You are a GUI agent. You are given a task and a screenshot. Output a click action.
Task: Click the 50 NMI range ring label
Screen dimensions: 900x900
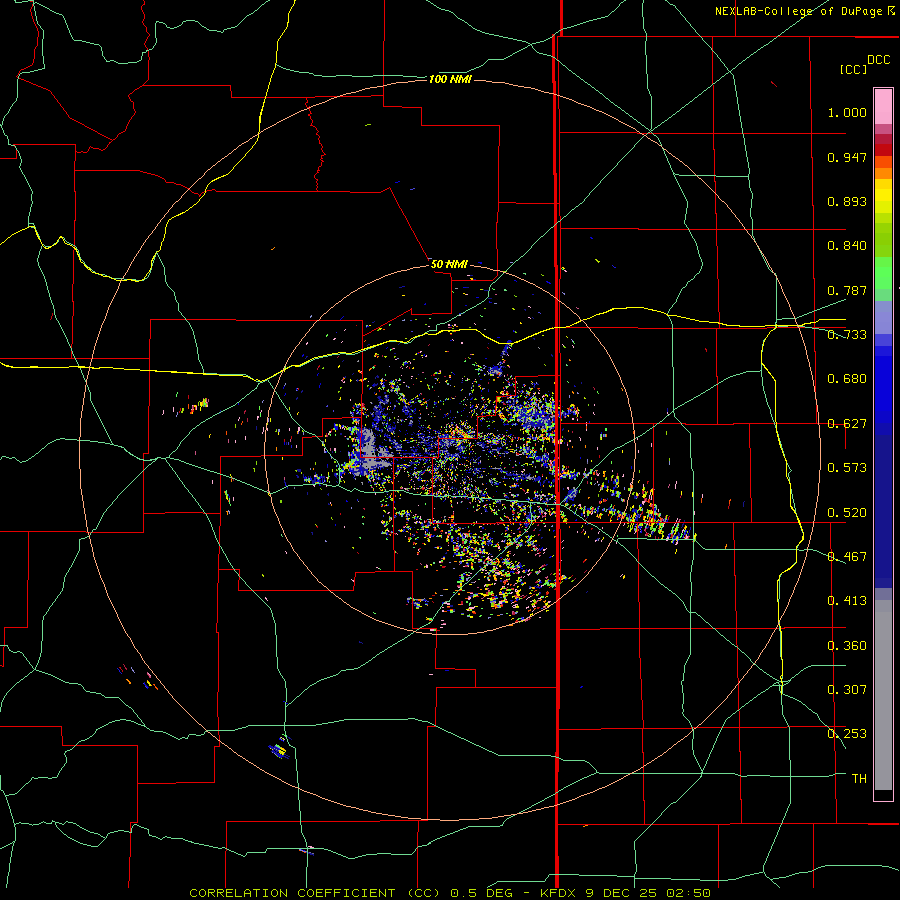pos(449,265)
